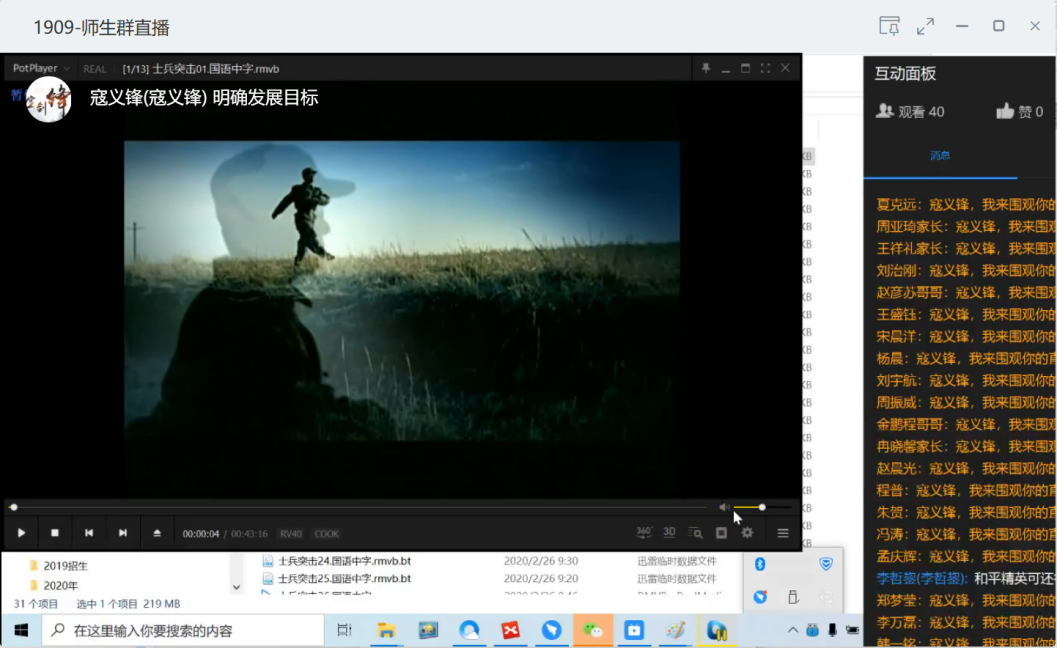Screen dimensions: 1057x648
Task: Select the 2020年 folder in Explorer
Action: pyautogui.click(x=53, y=585)
